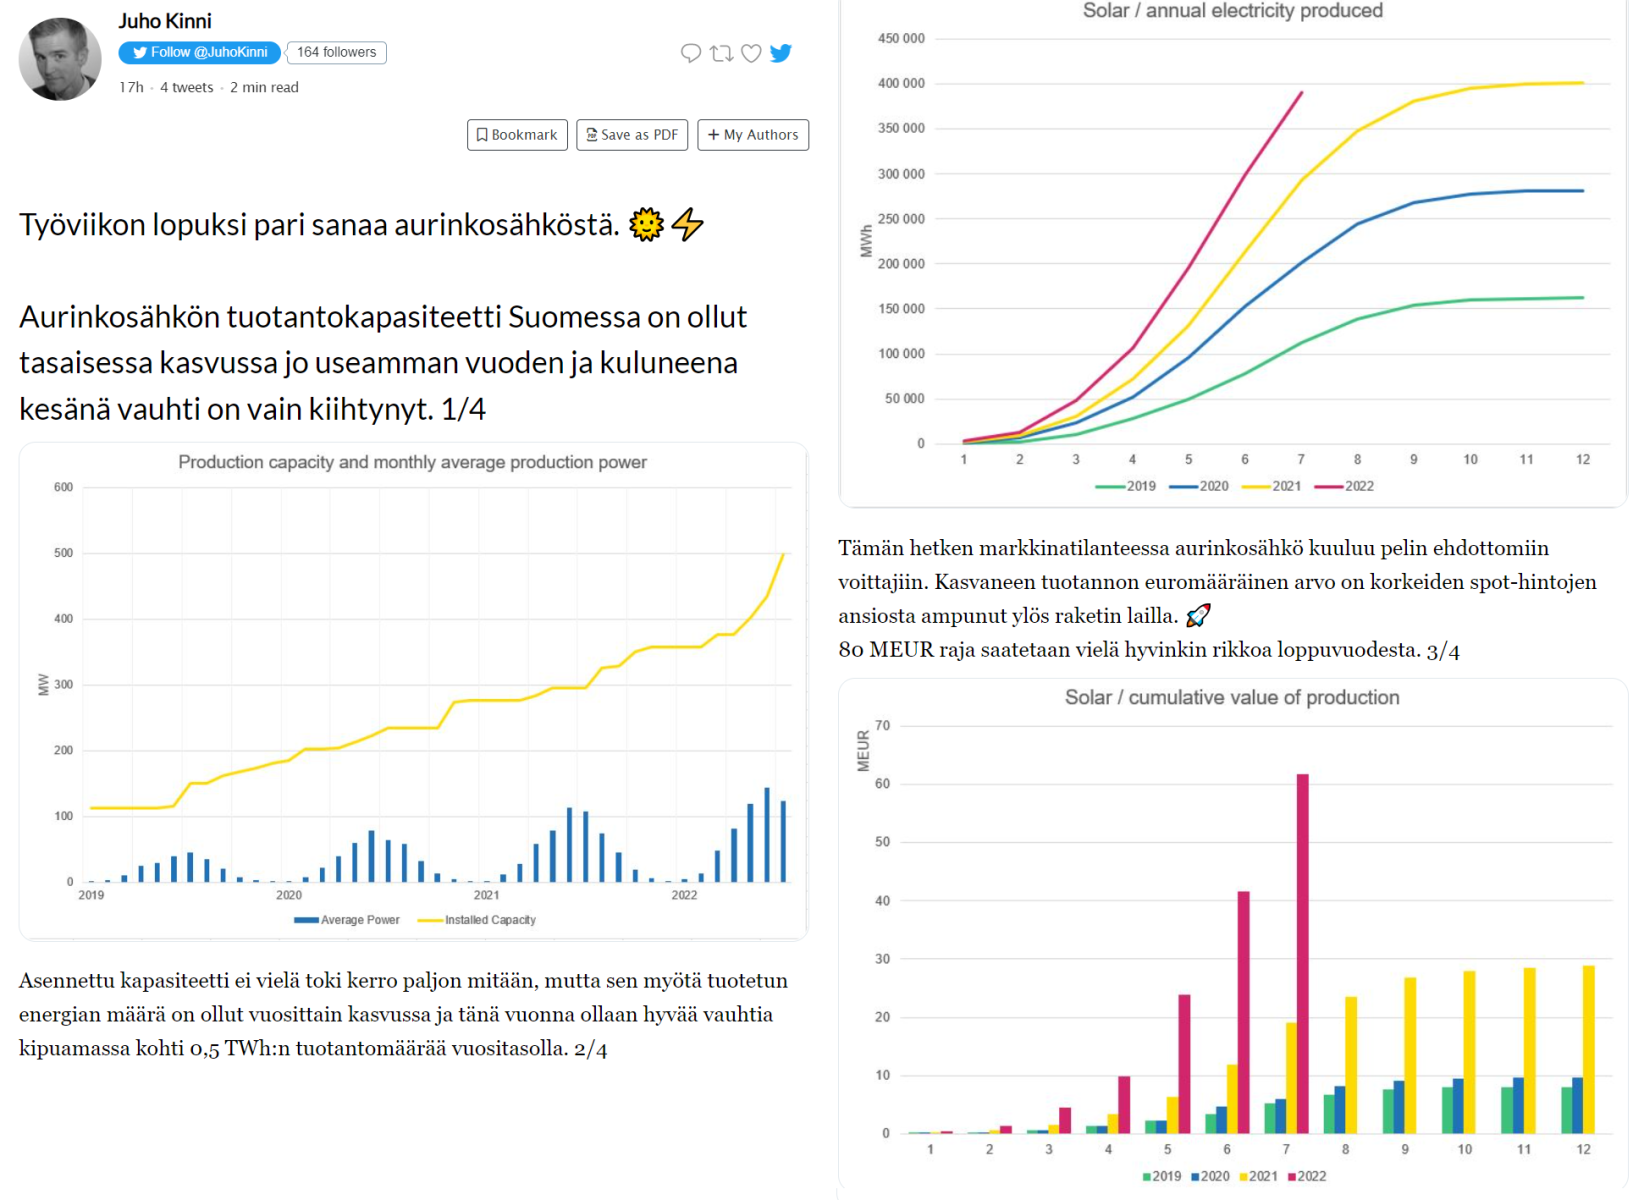Click the 2019 legend in cumulative value chart
This screenshot has width=1633, height=1200.
click(x=1161, y=1176)
